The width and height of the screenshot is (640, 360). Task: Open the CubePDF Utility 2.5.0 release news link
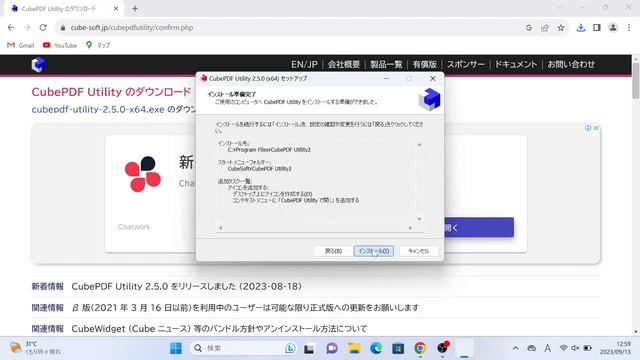point(187,287)
